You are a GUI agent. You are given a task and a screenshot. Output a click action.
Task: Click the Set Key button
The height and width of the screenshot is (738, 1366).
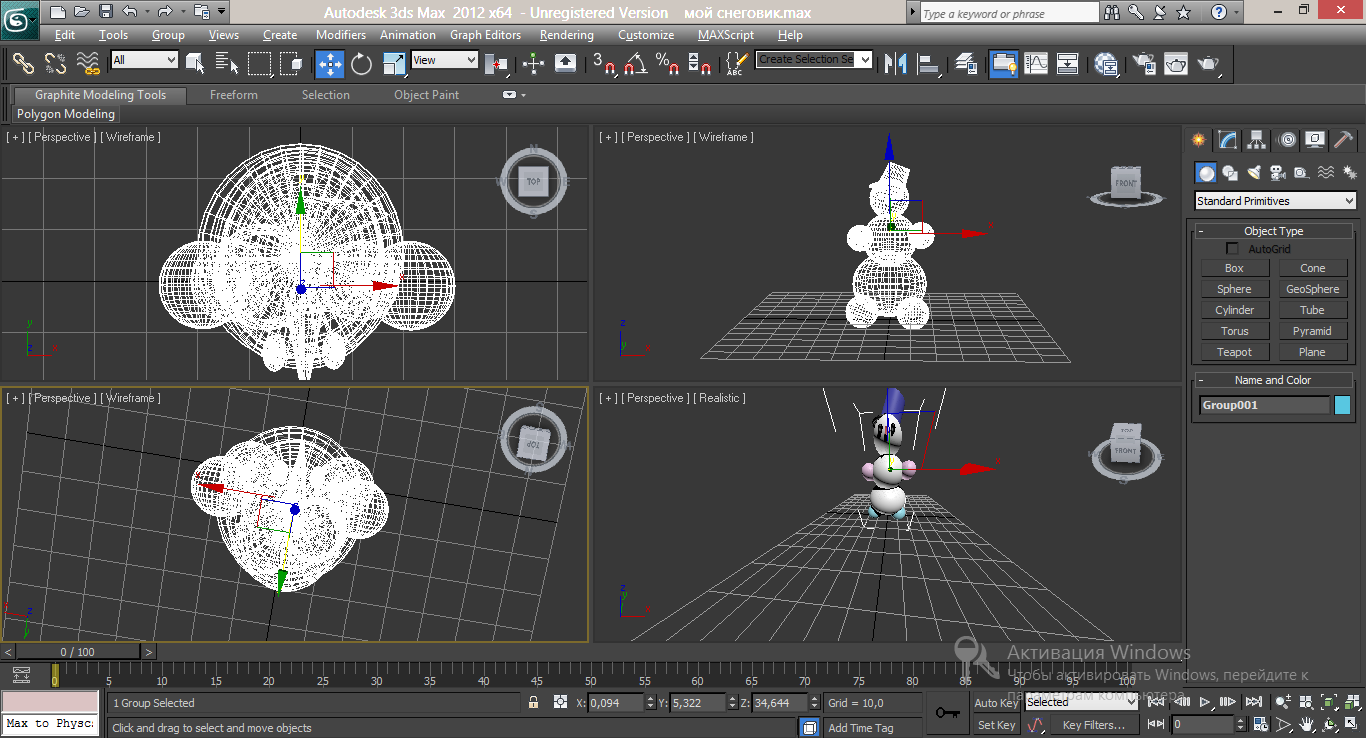996,725
